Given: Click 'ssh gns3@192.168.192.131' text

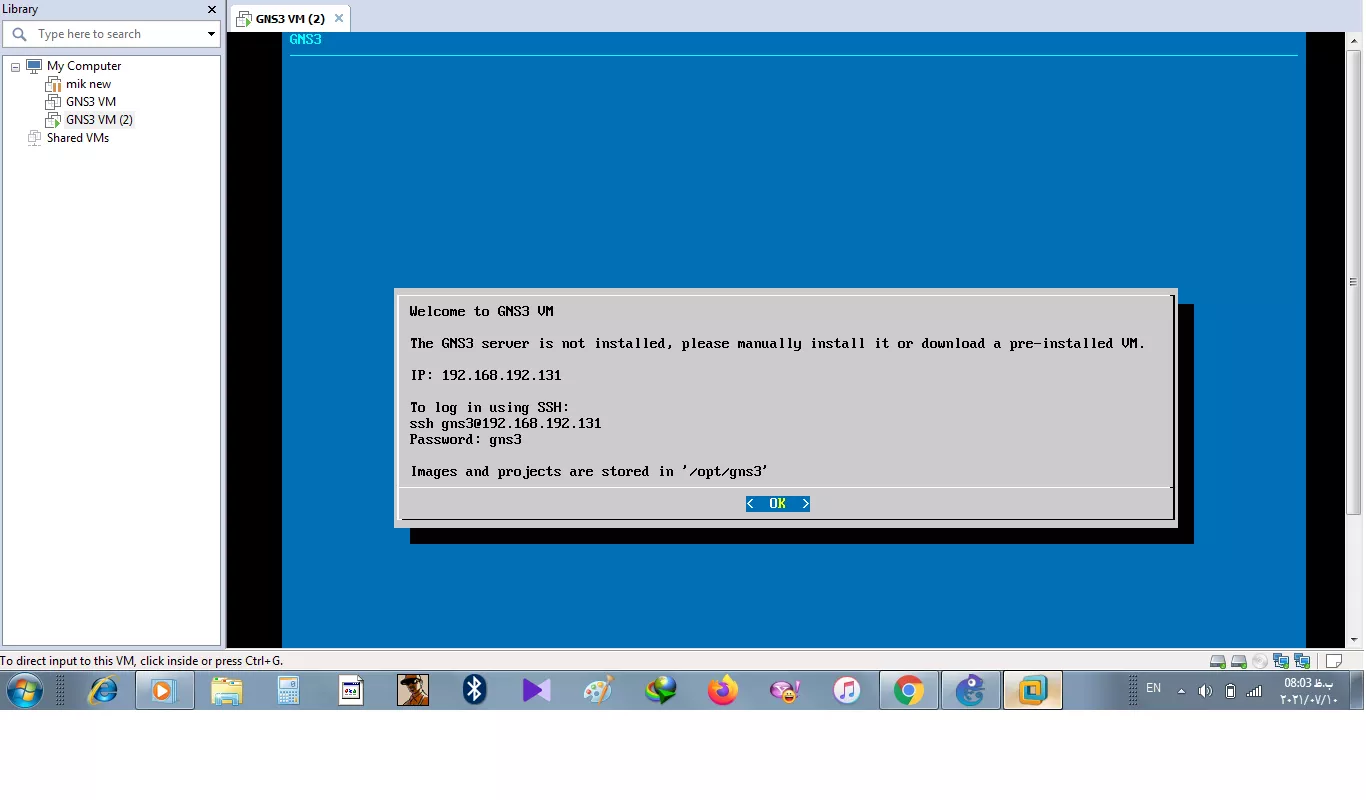Looking at the screenshot, I should 505,423.
